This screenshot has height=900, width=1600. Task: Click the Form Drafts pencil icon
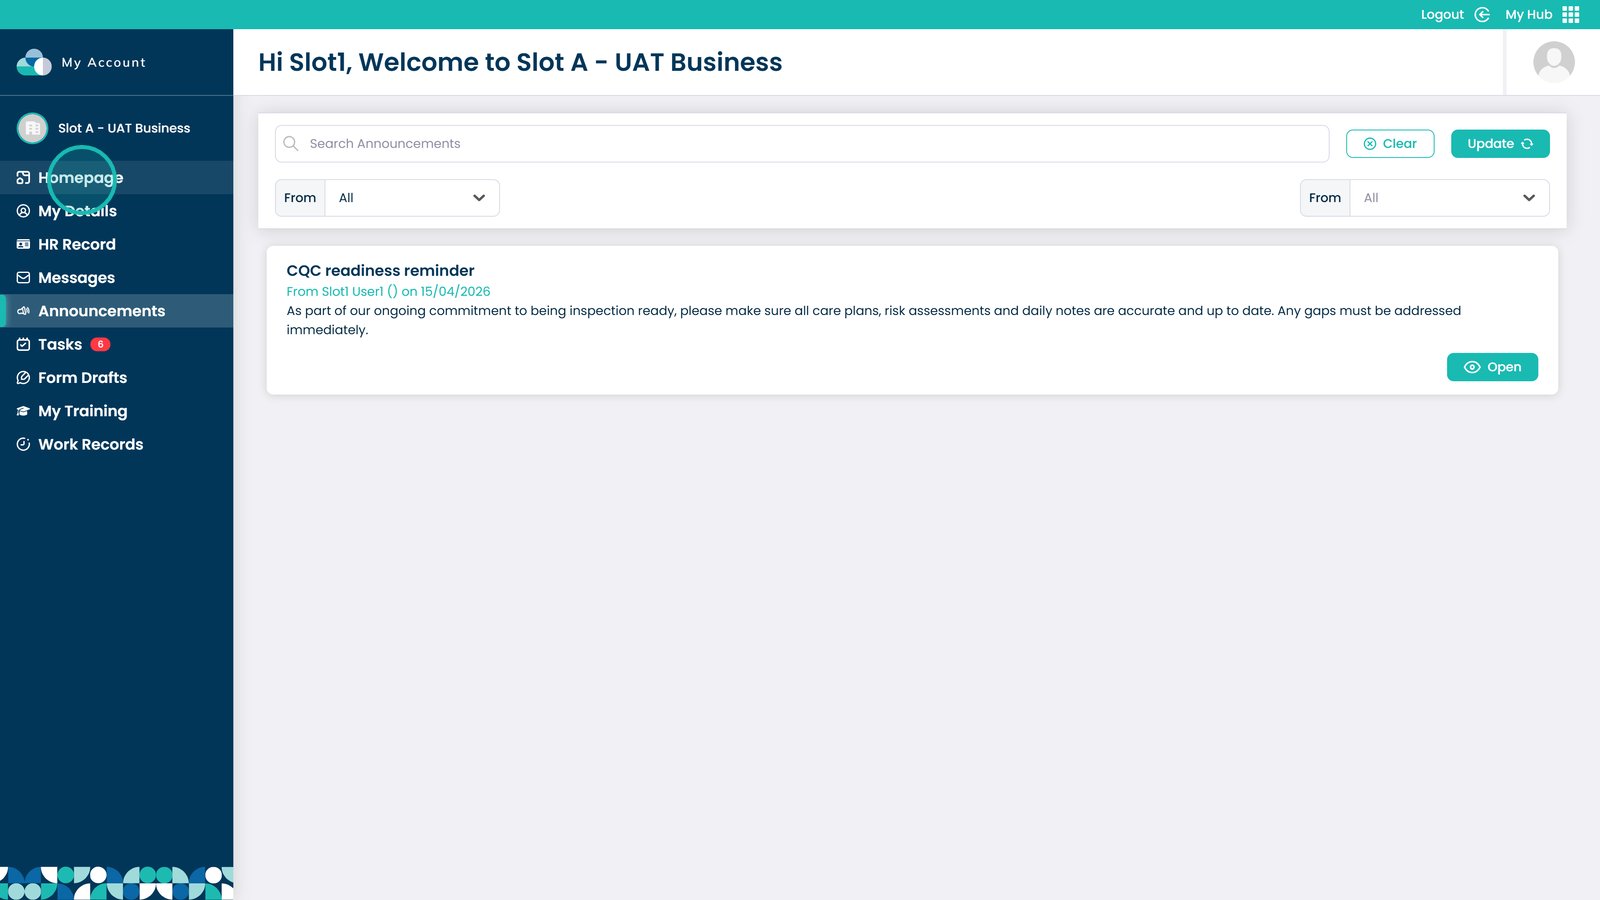tap(23, 378)
